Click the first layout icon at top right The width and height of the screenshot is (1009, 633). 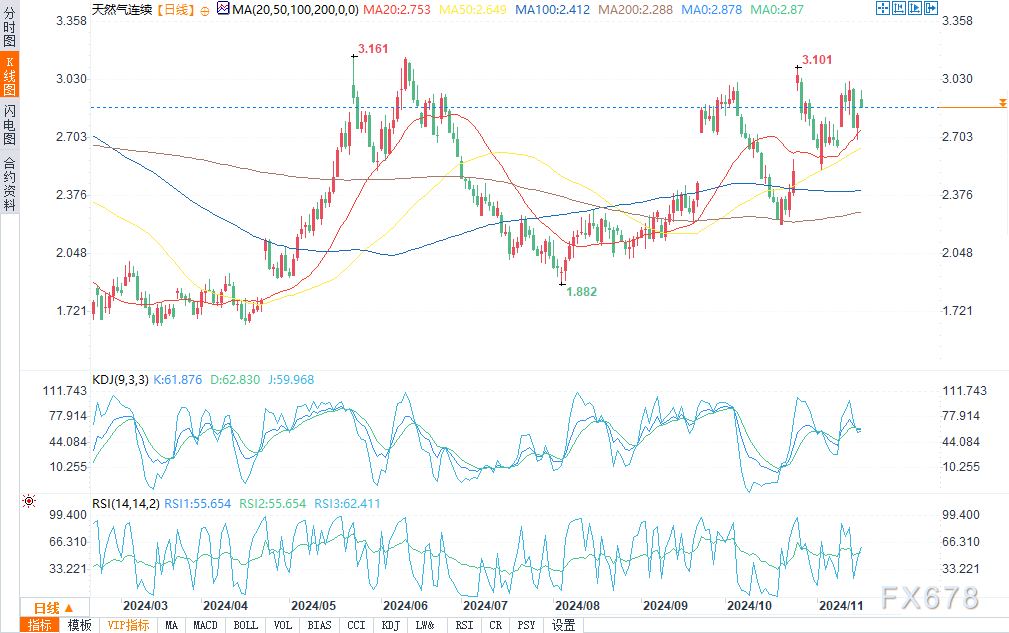tap(882, 8)
